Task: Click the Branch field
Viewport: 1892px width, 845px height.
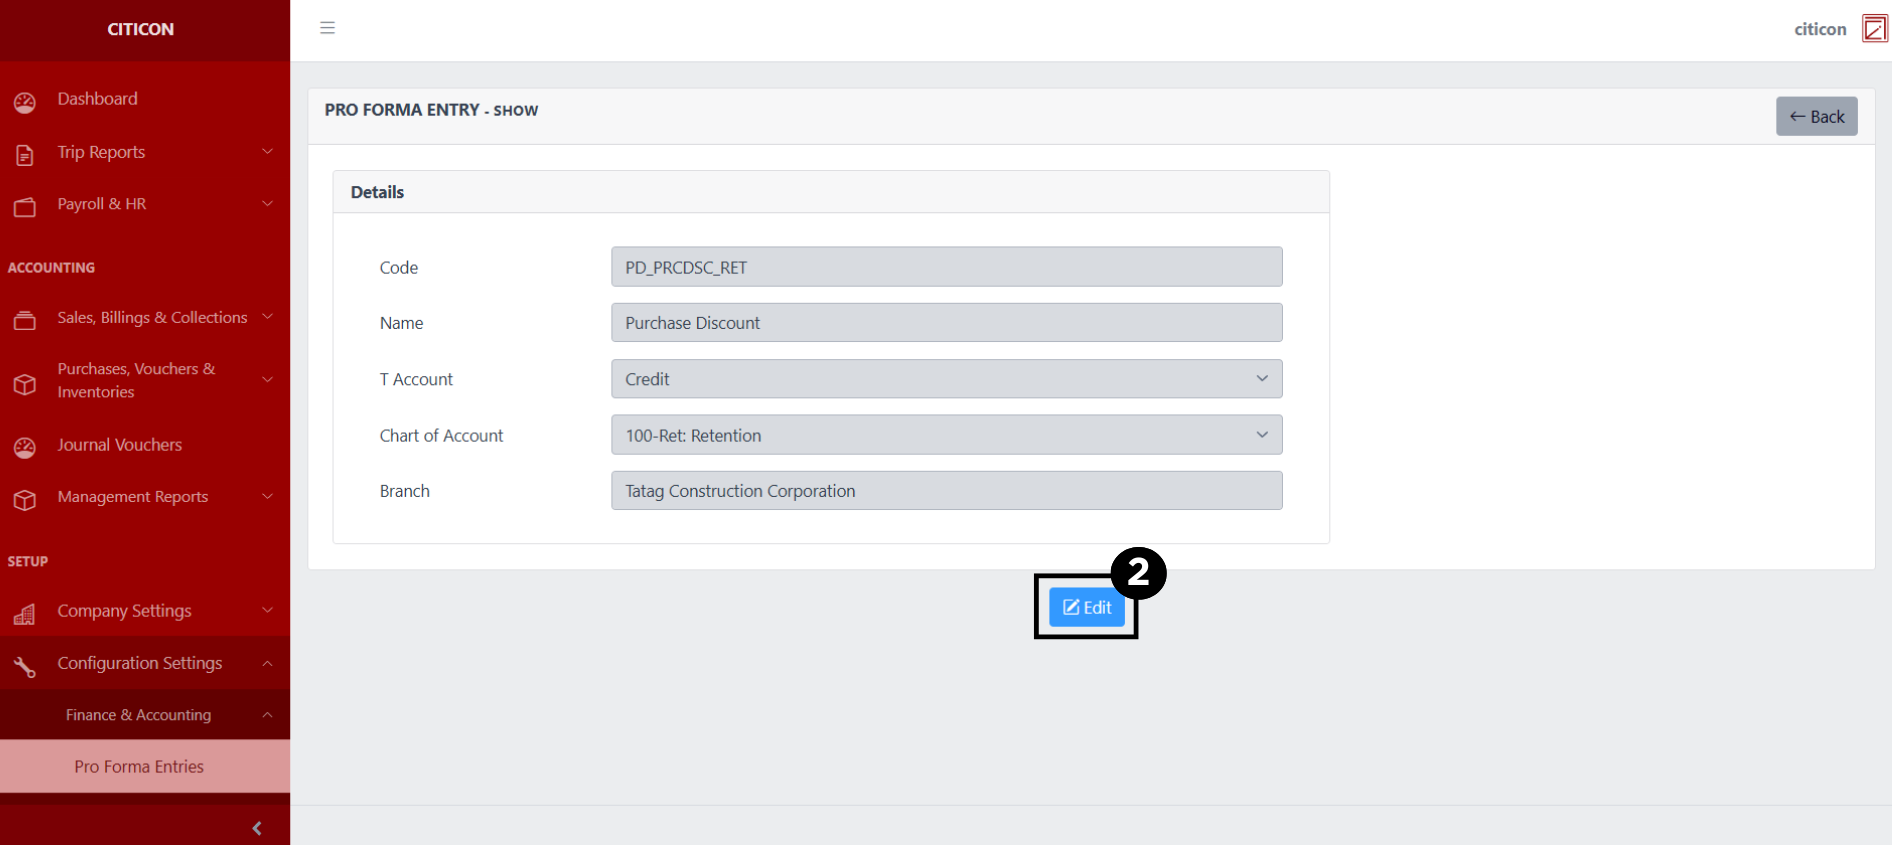Action: [x=946, y=491]
